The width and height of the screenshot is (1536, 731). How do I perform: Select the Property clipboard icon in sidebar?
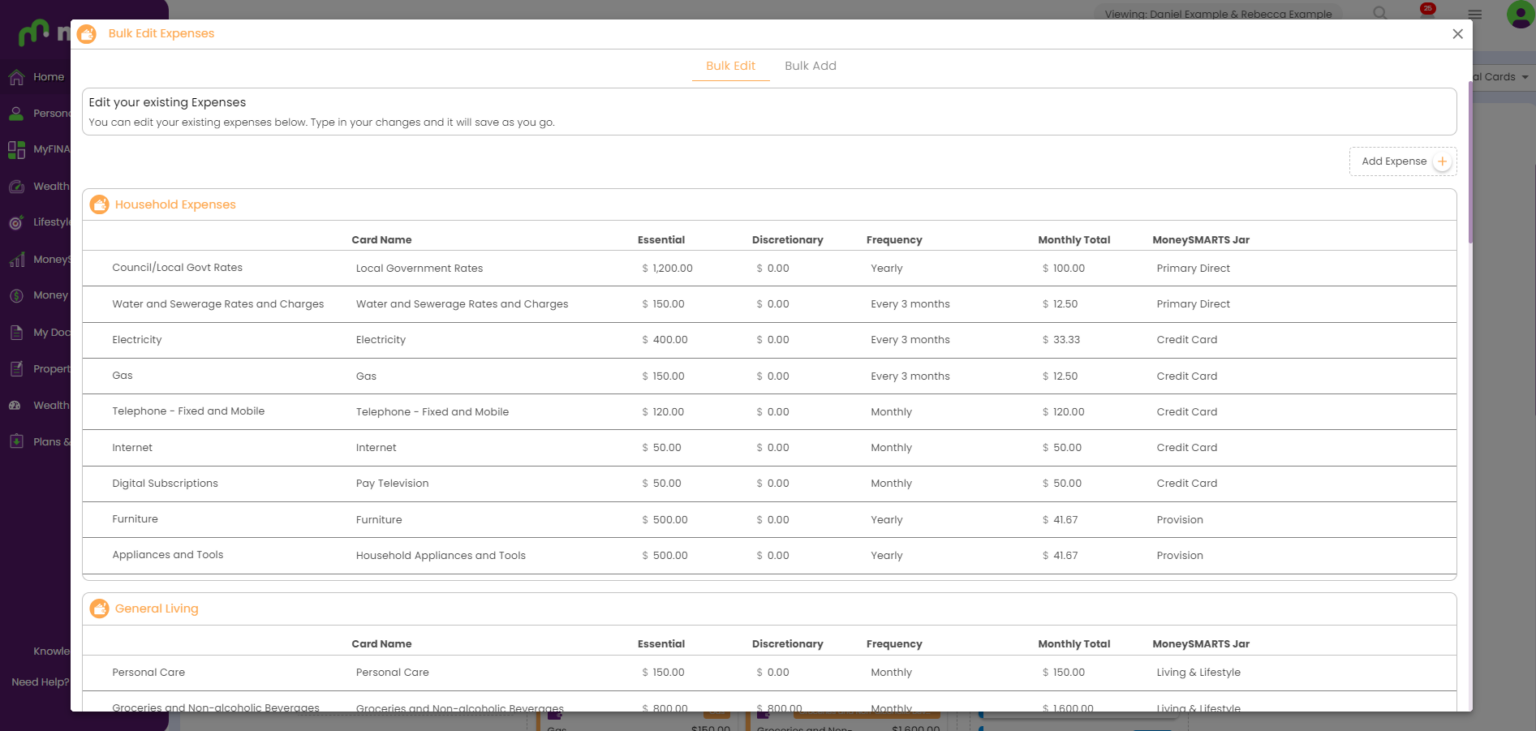[15, 368]
